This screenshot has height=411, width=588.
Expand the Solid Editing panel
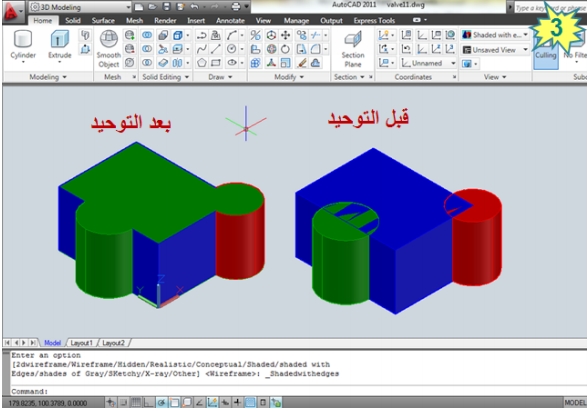165,77
